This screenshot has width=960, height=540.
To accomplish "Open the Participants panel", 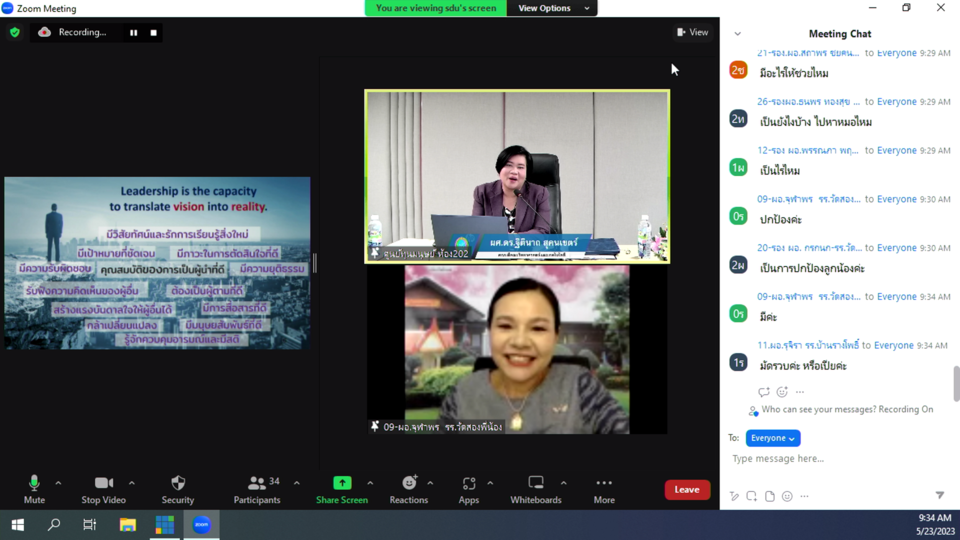I will coord(257,489).
